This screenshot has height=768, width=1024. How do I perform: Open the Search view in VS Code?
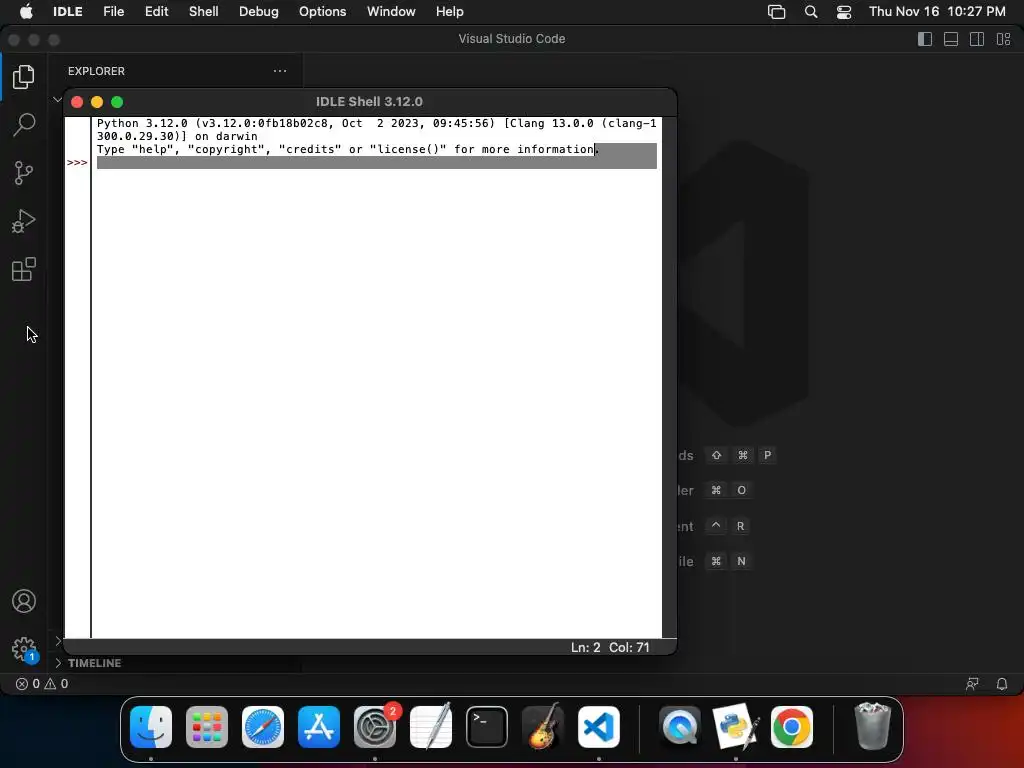(x=24, y=125)
